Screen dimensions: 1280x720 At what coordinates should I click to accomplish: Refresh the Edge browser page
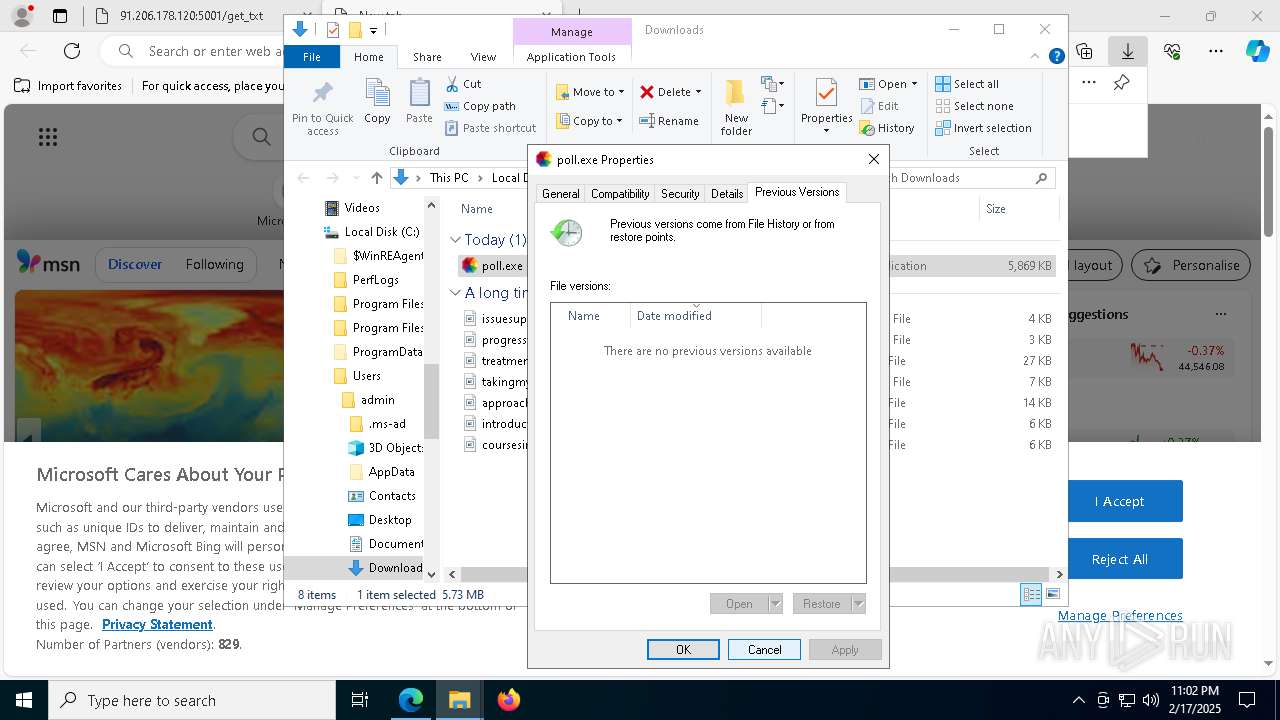72,51
